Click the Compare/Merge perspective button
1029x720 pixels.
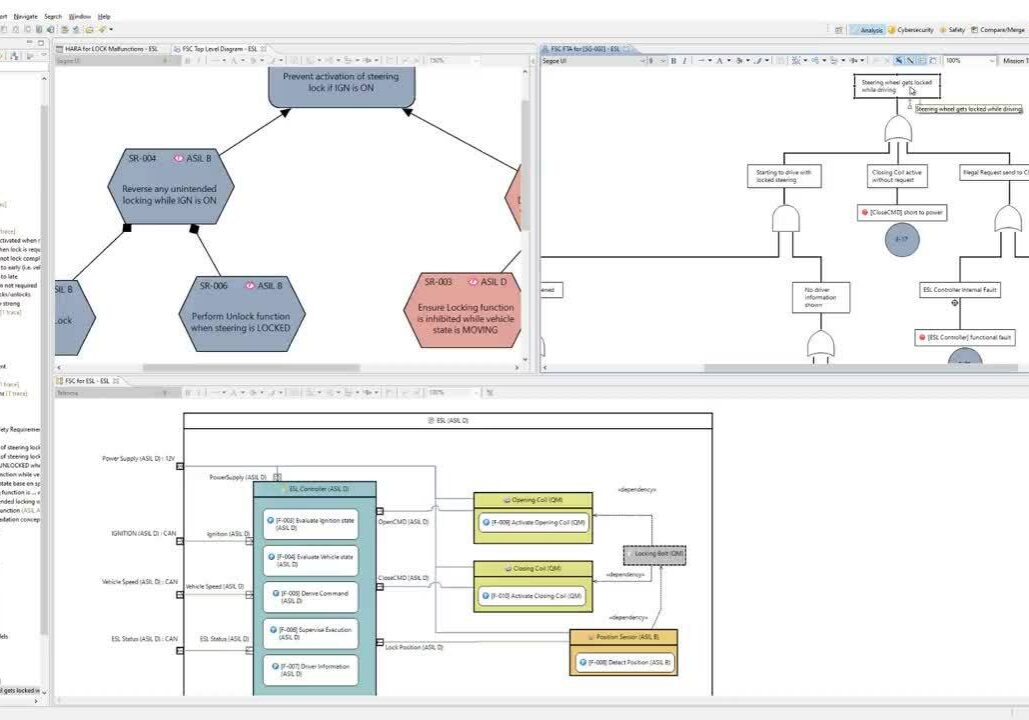click(1001, 30)
